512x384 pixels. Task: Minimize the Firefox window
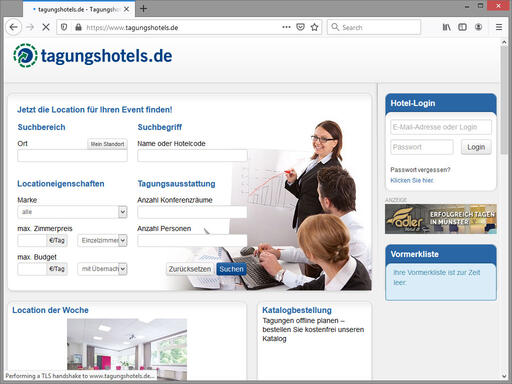pos(467,6)
